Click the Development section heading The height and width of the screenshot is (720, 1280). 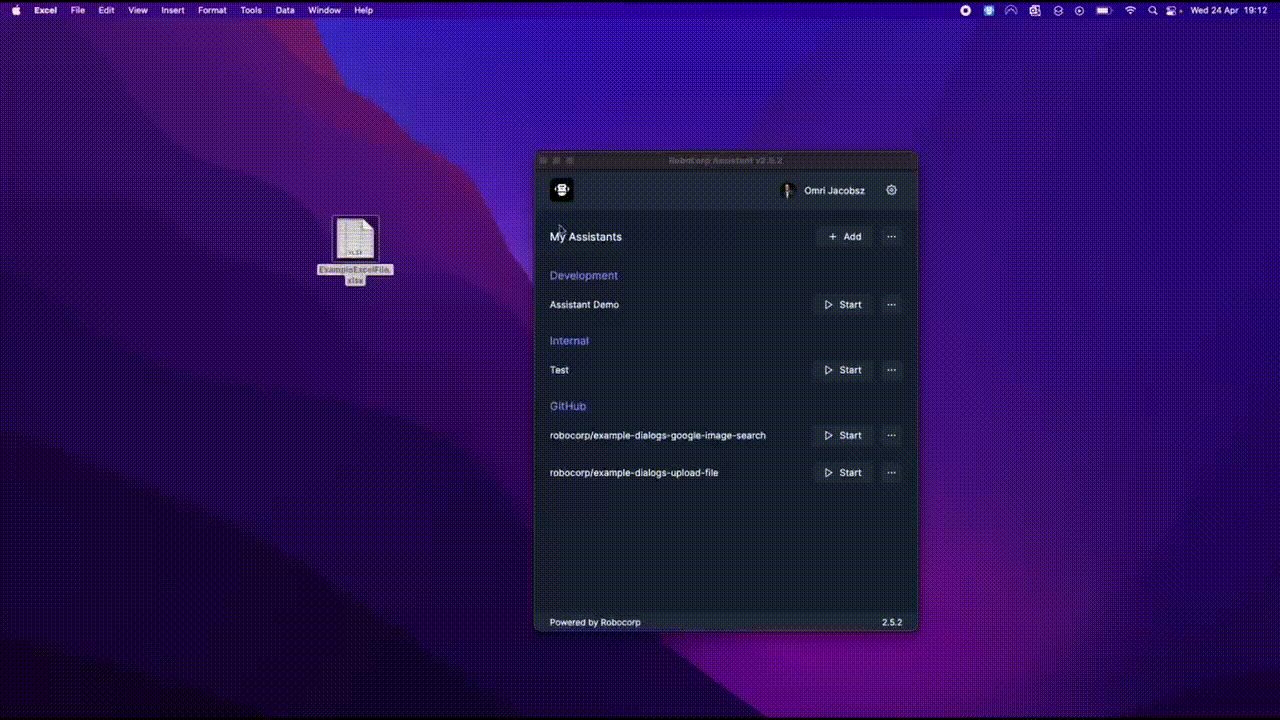pyautogui.click(x=584, y=276)
